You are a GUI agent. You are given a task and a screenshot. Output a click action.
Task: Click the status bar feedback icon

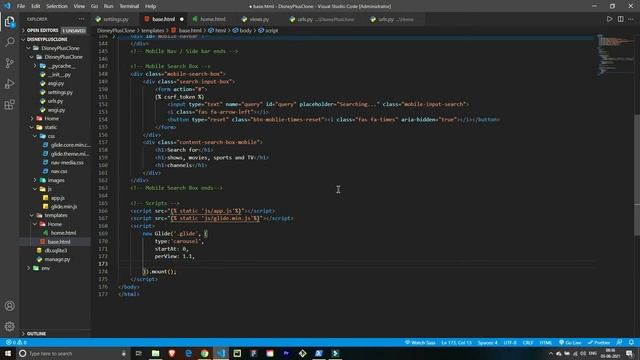click(x=620, y=342)
